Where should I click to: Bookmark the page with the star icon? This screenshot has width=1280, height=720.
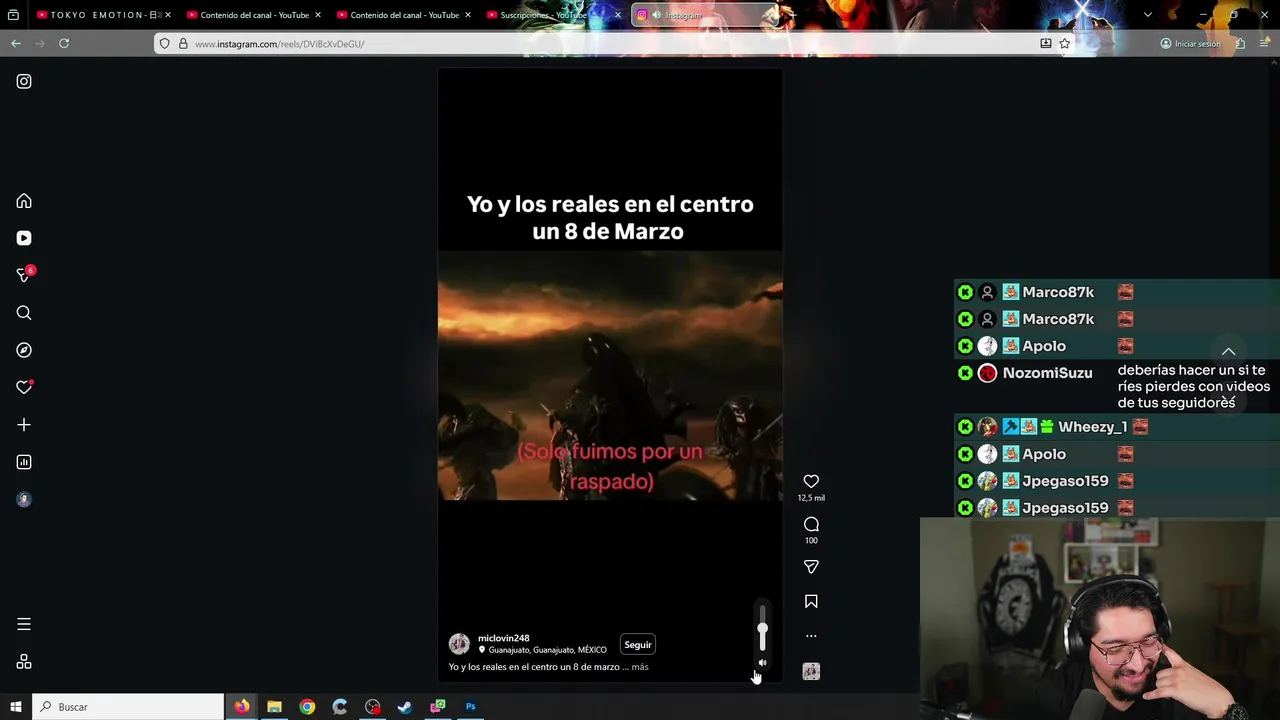point(1064,44)
